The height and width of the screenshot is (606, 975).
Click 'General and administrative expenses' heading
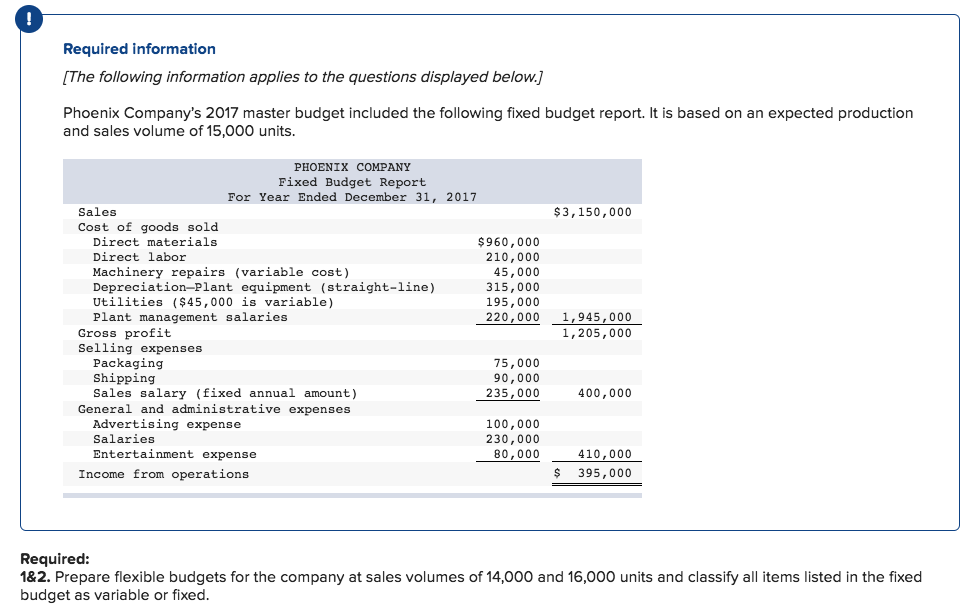(x=214, y=409)
